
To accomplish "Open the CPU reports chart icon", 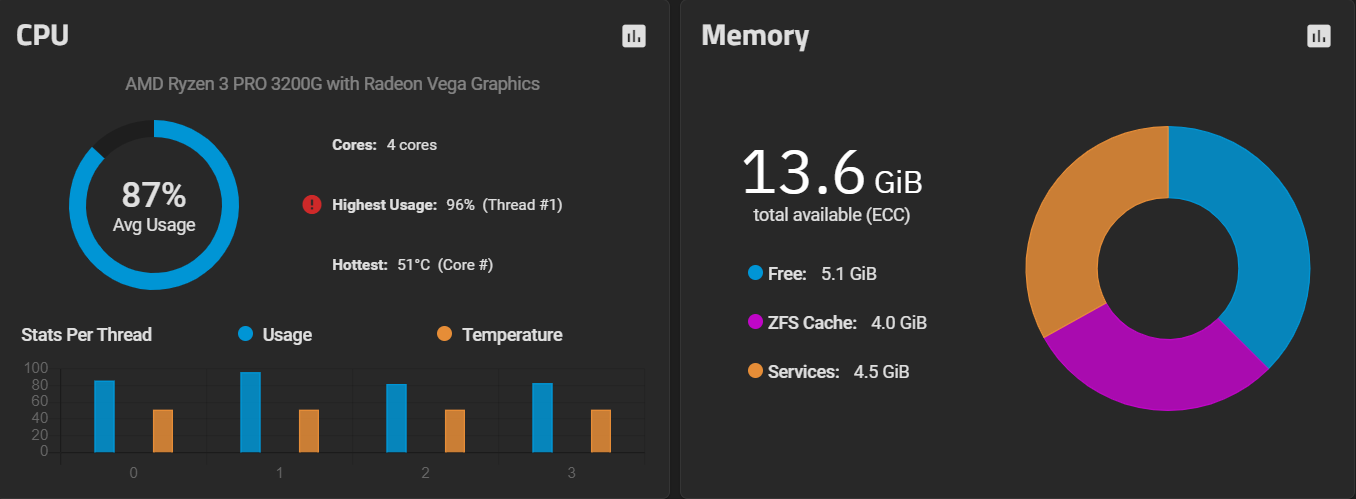I will pyautogui.click(x=634, y=36).
